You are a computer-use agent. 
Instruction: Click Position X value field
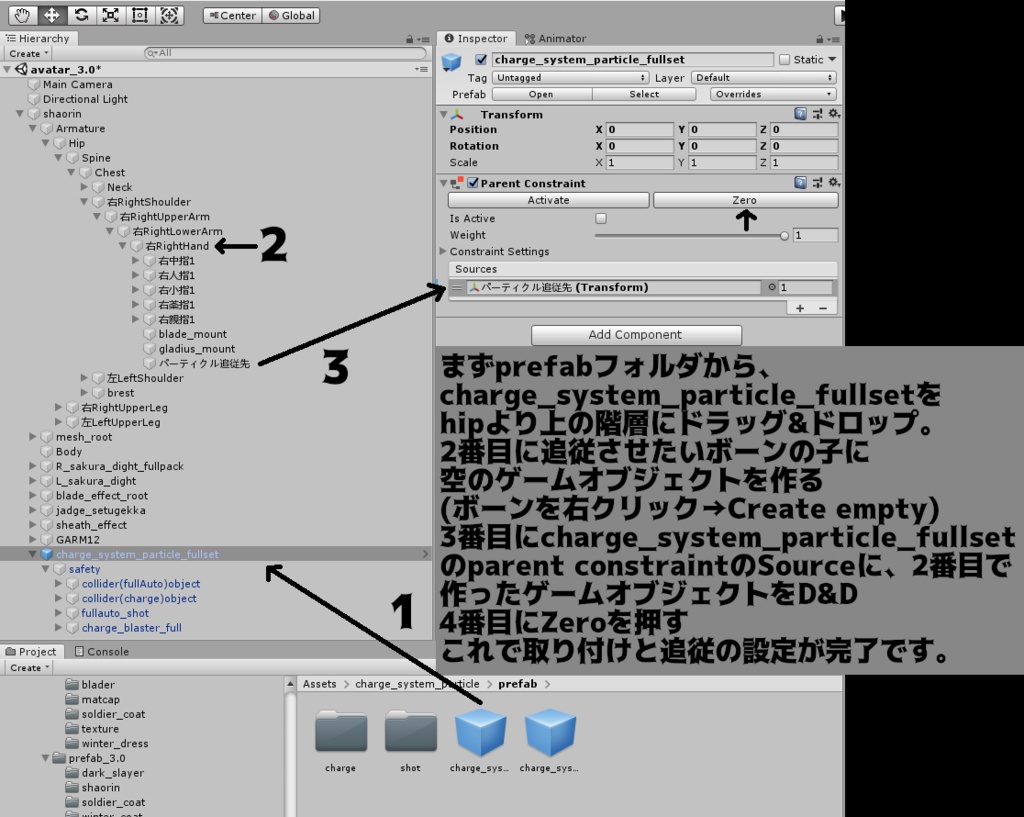coord(639,129)
